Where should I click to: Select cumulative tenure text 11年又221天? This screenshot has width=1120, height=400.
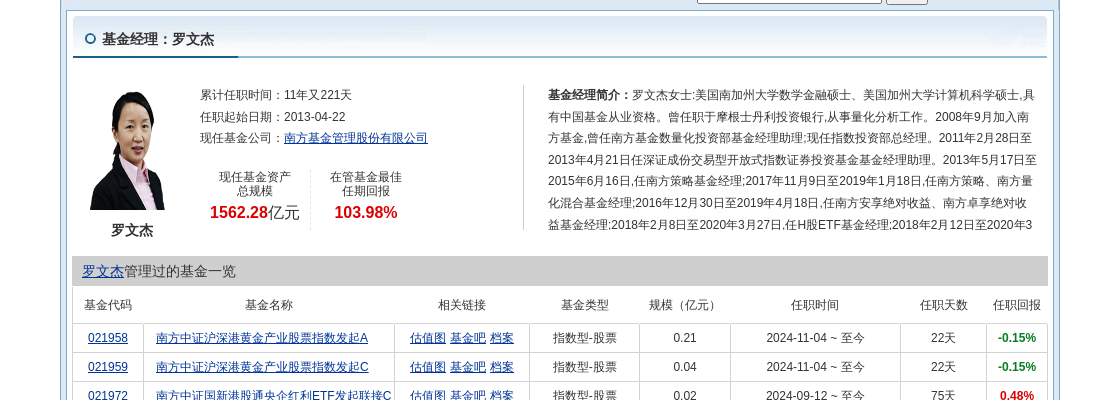[318, 95]
